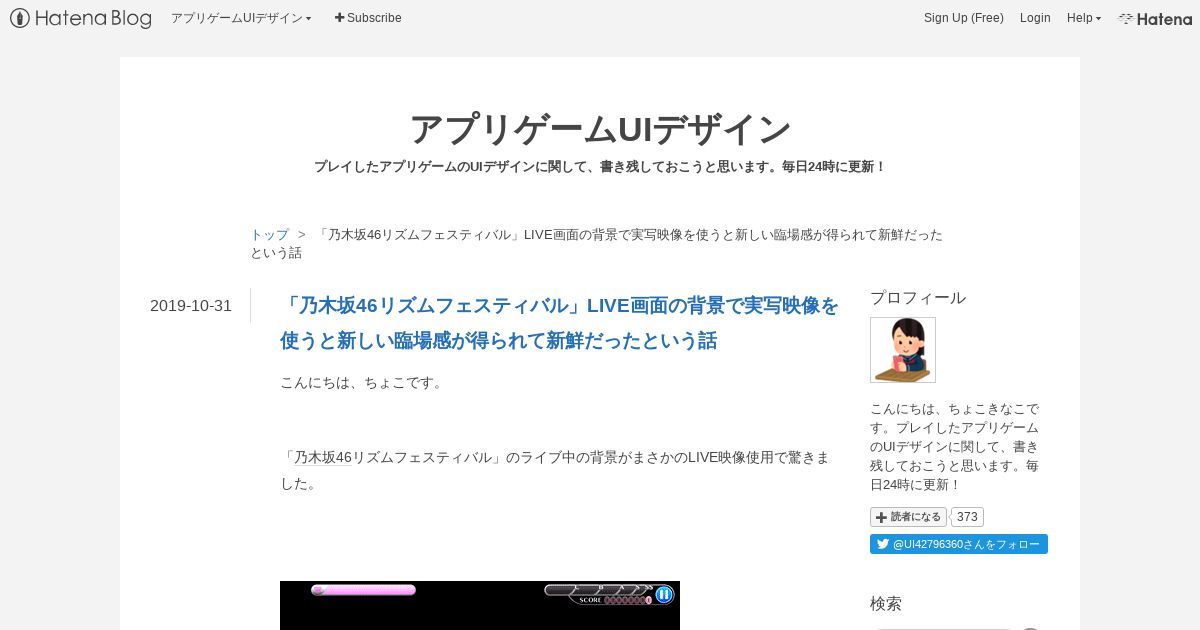The image size is (1200, 630).
Task: Click the game screenshot image in article
Action: point(480,605)
